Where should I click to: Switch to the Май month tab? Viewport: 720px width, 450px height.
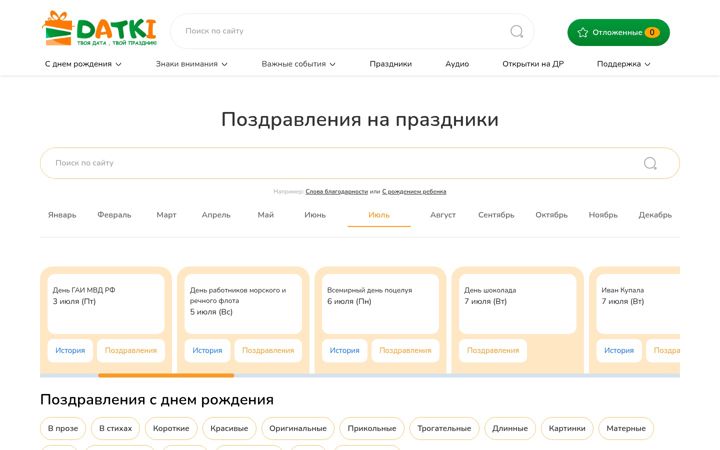tap(265, 214)
